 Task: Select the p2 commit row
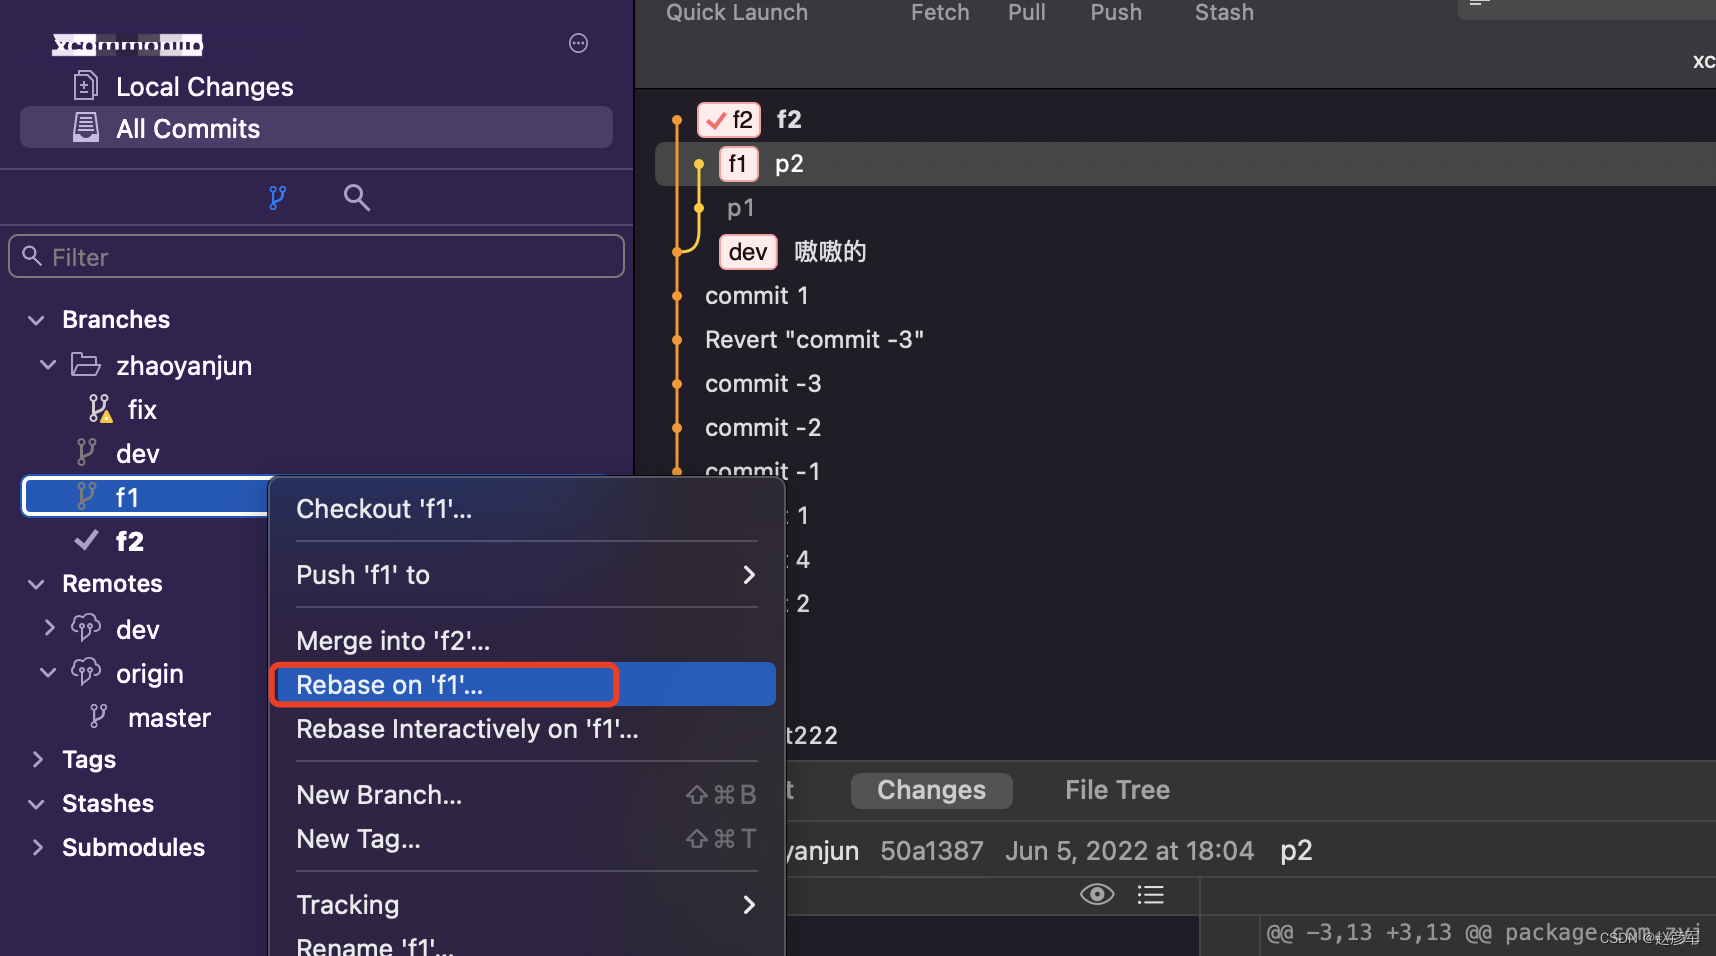point(1185,164)
